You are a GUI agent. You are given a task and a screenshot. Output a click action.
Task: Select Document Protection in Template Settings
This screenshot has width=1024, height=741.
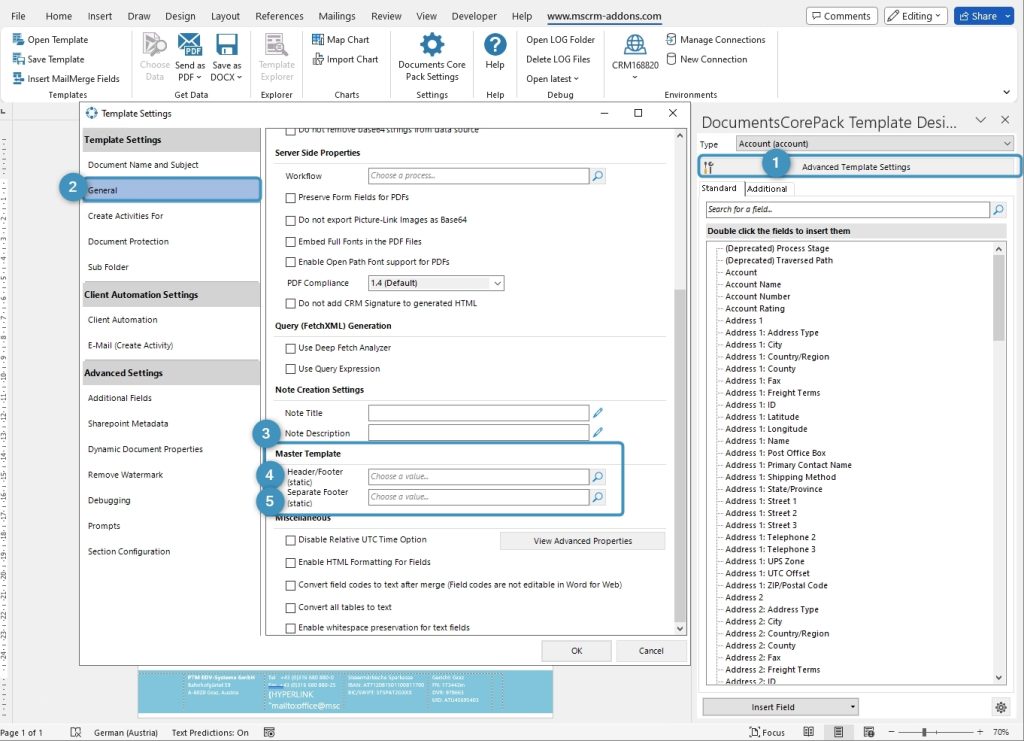[128, 242]
